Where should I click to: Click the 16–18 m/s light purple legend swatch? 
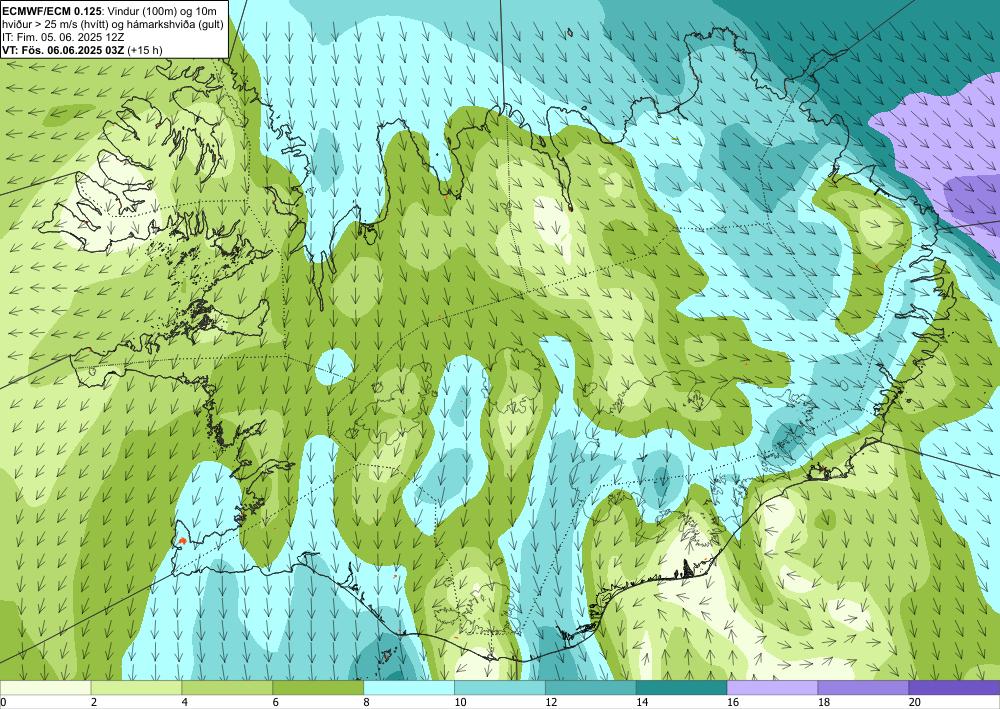pos(772,688)
